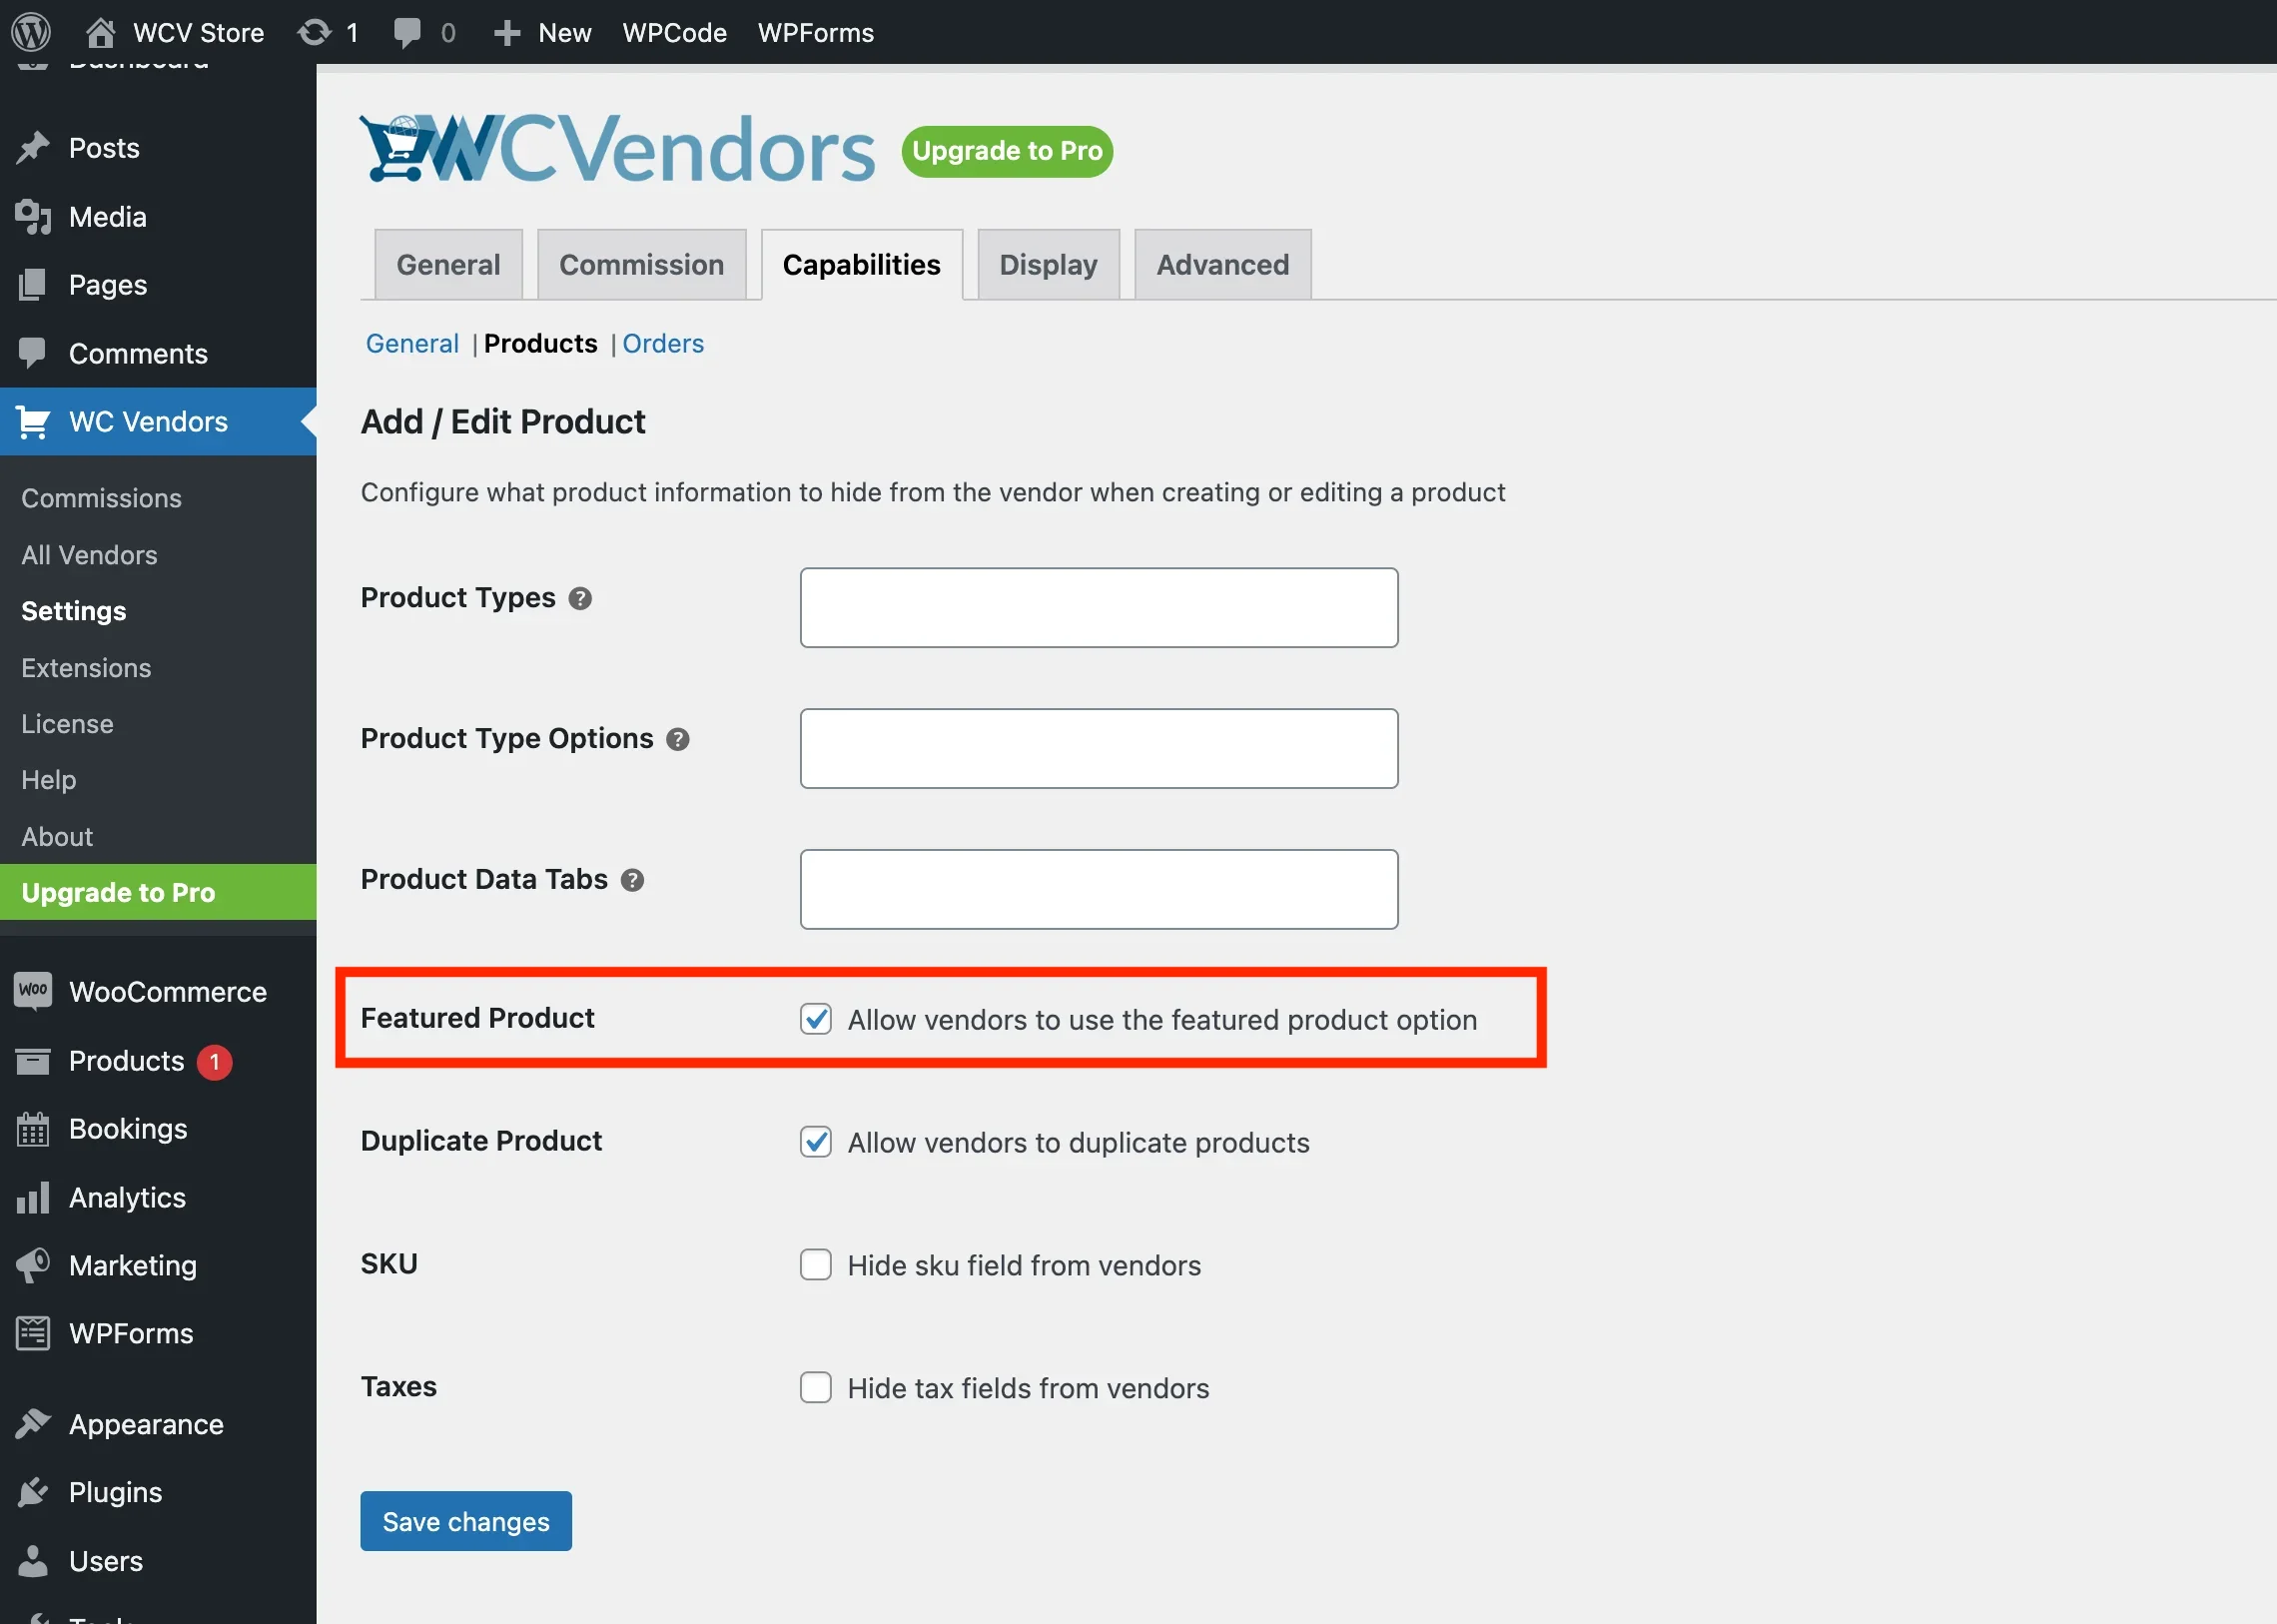Screen dimensions: 2277x1624
Task: Check Hide tax fields from vendors
Action: 816,1388
